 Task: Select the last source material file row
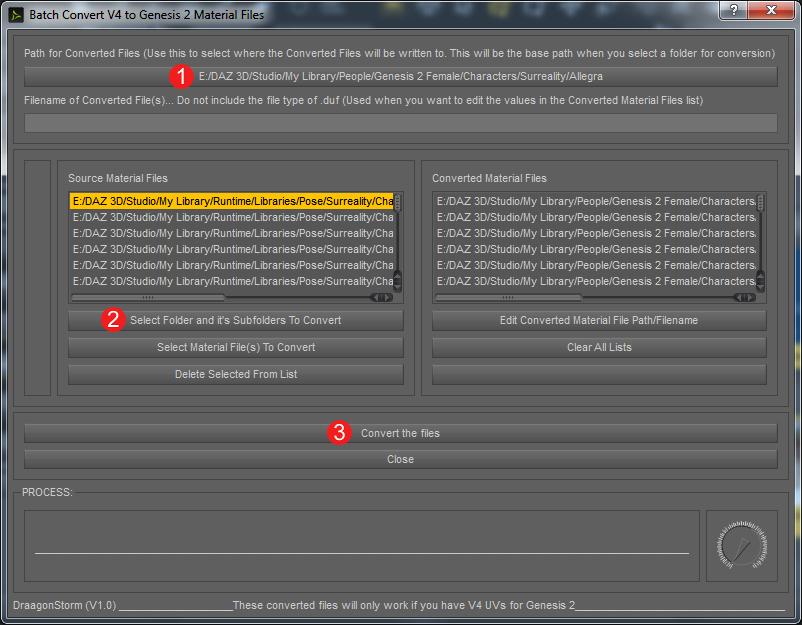click(x=232, y=281)
